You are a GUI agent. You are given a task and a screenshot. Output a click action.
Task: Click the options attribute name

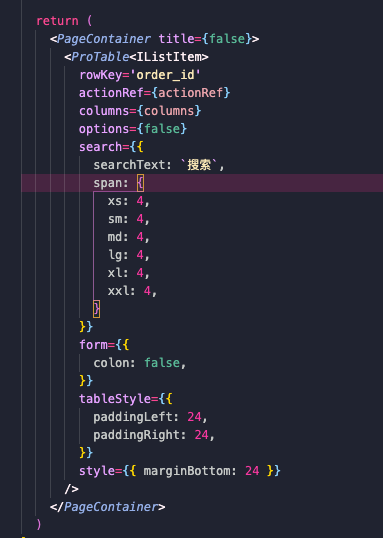click(104, 129)
